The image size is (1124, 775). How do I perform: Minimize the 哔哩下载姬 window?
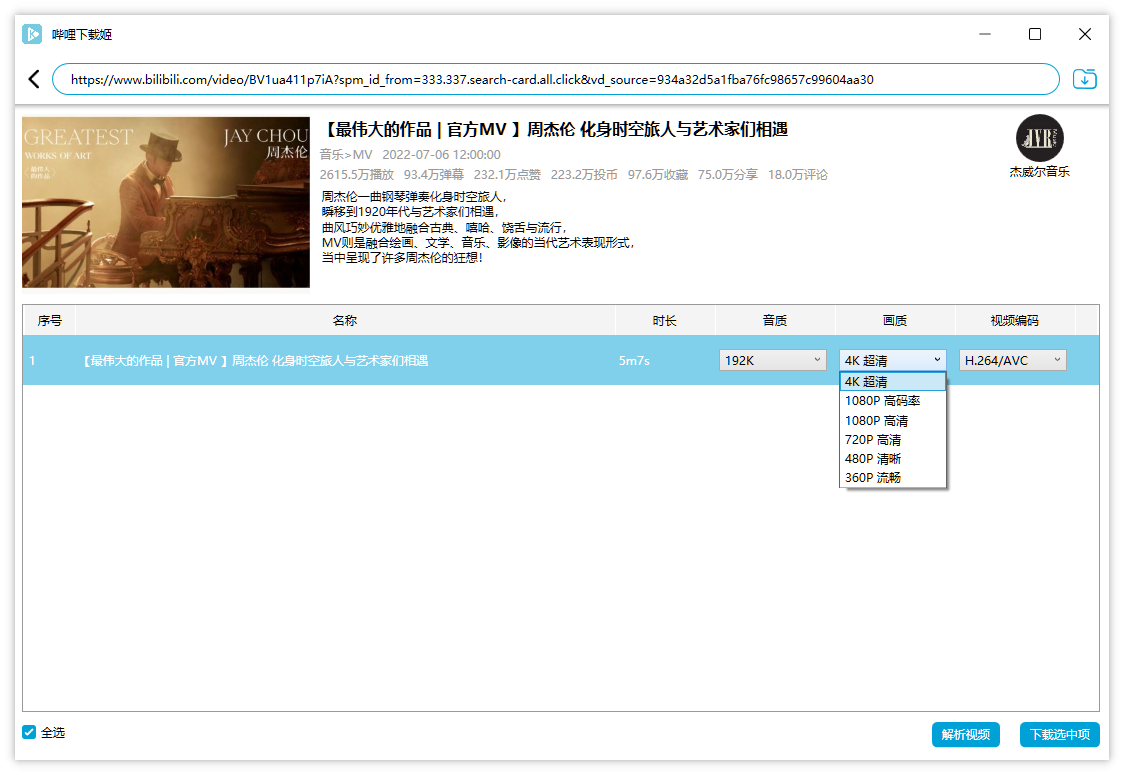pyautogui.click(x=985, y=34)
